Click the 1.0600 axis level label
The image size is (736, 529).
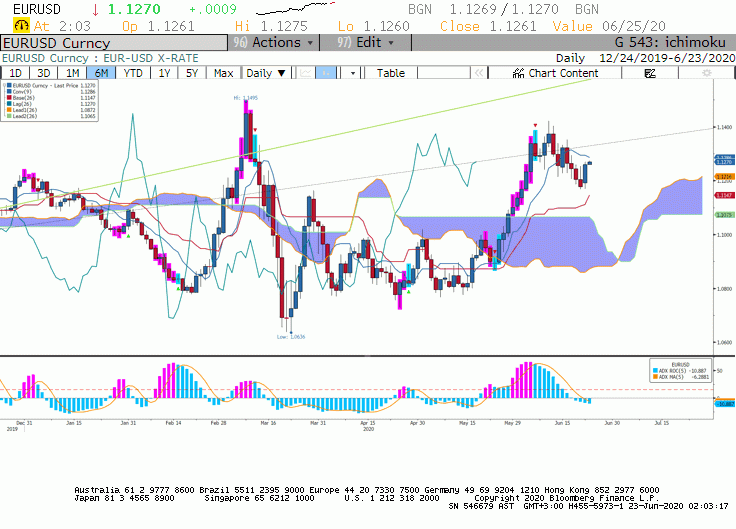[724, 342]
